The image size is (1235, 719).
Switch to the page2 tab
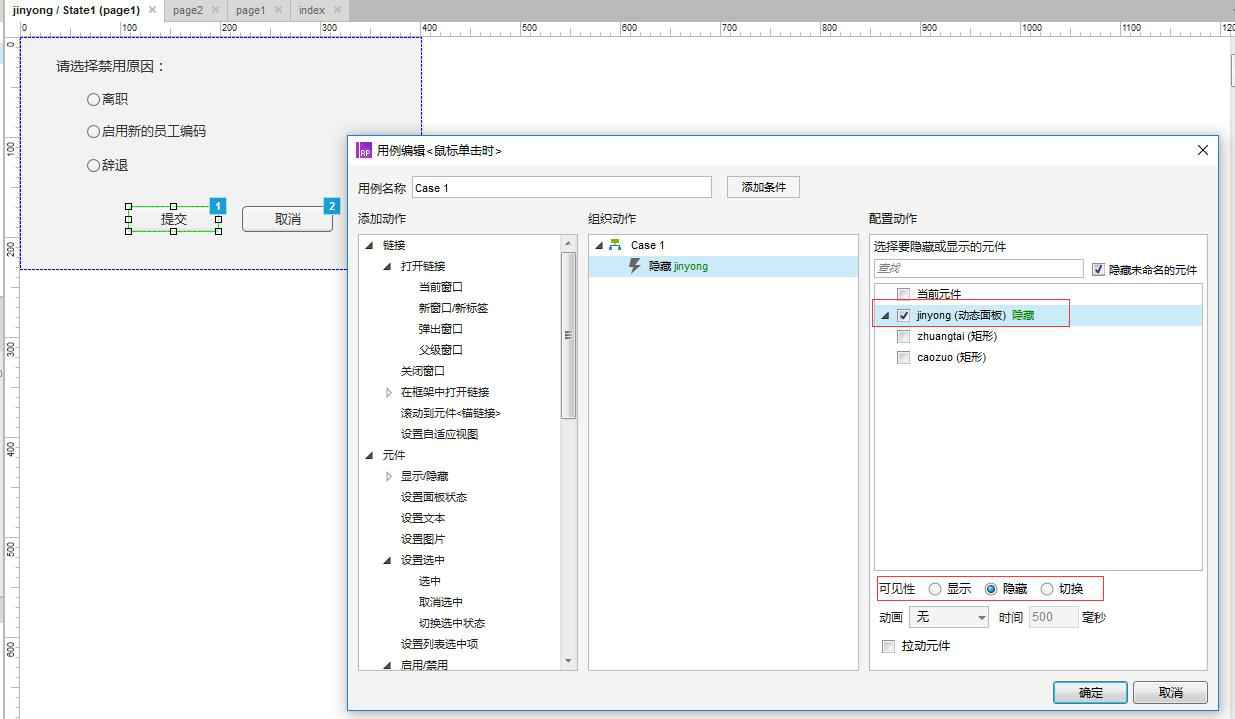click(187, 10)
